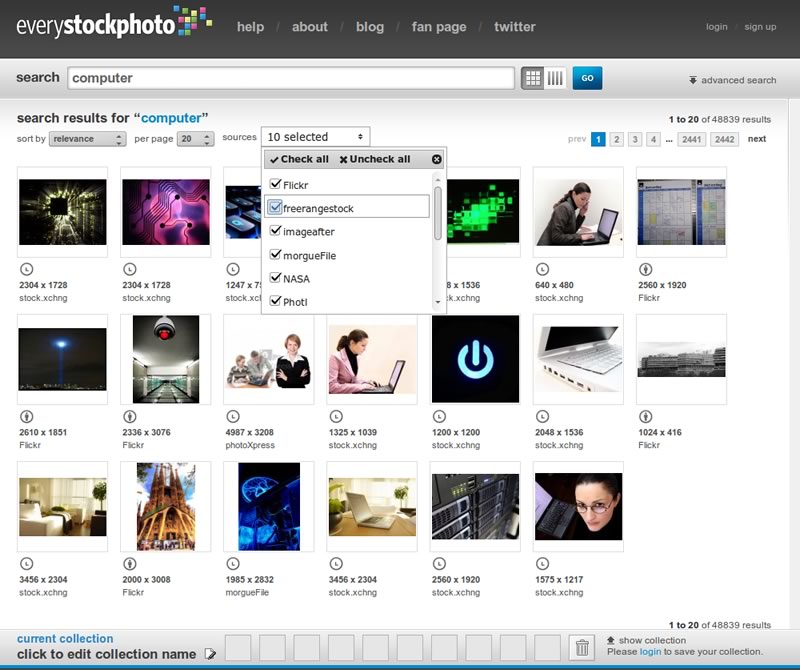Open the sort by relevance dropdown
The height and width of the screenshot is (670, 800).
pyautogui.click(x=88, y=139)
